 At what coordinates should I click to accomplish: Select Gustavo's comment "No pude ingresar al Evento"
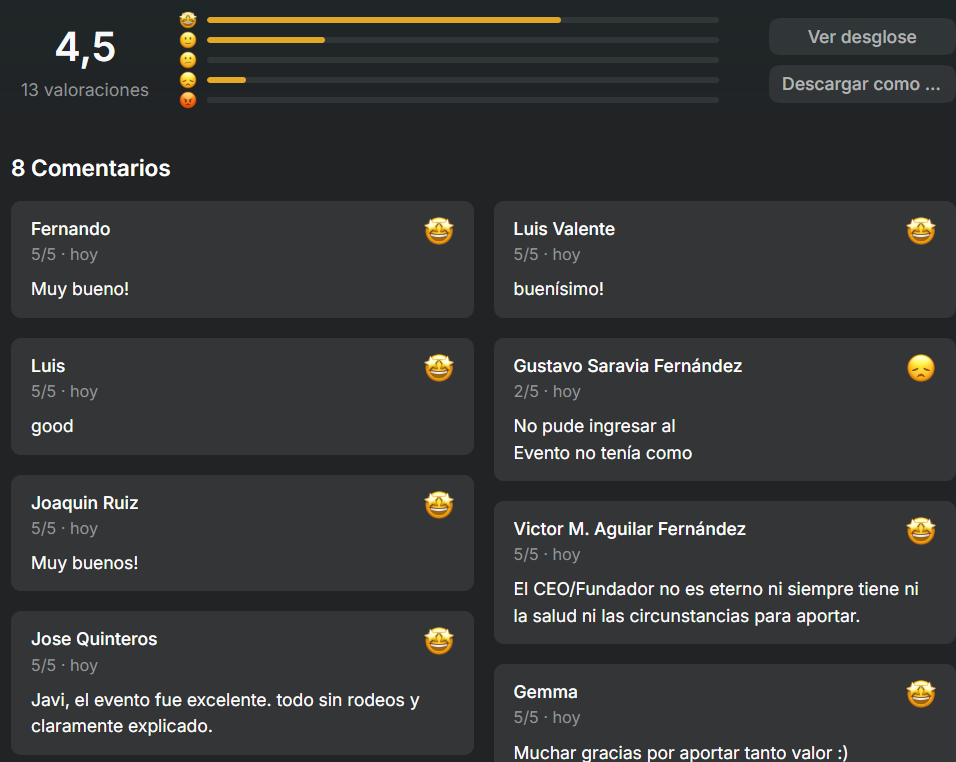tap(603, 440)
